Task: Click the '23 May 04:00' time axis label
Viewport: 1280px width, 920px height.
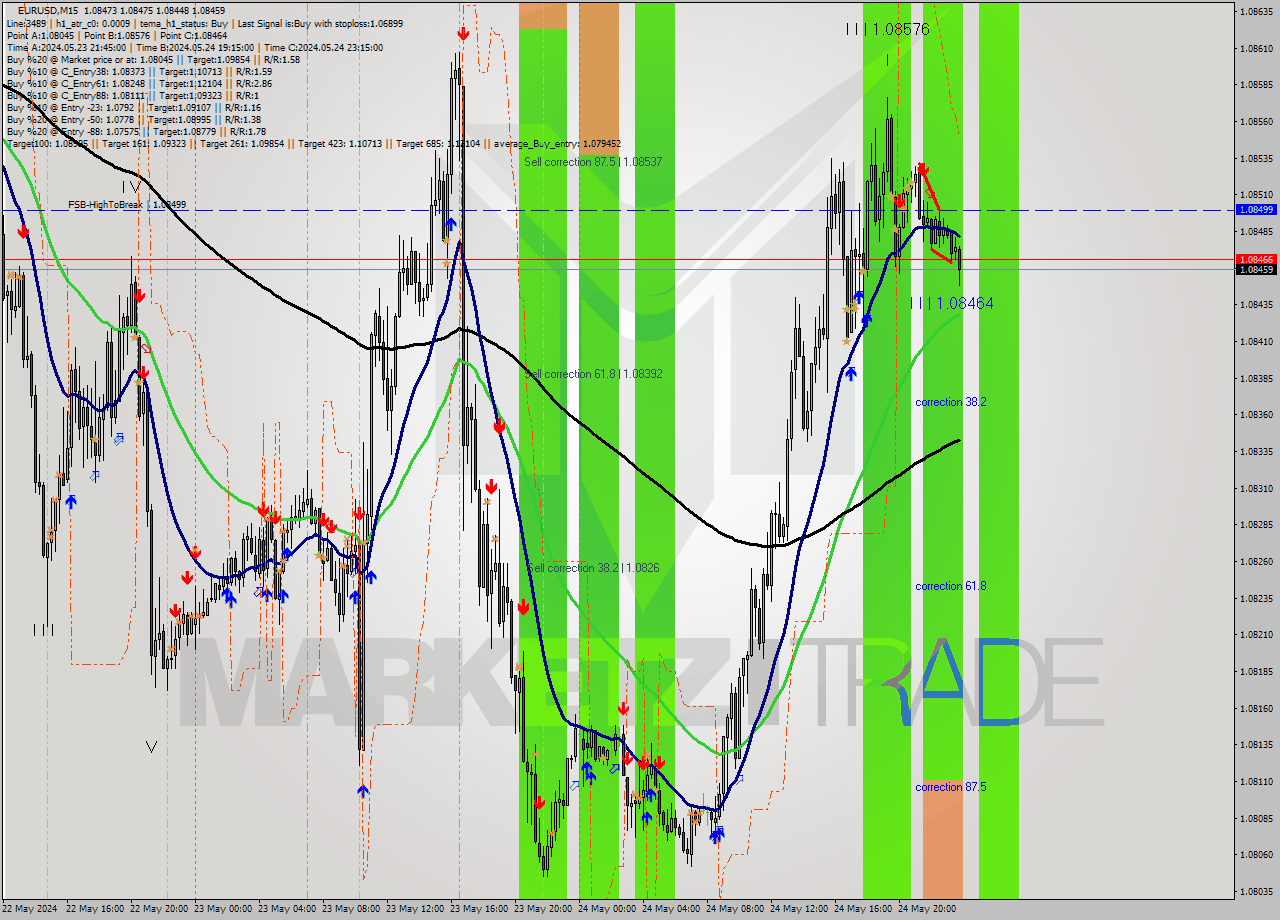Action: (287, 909)
